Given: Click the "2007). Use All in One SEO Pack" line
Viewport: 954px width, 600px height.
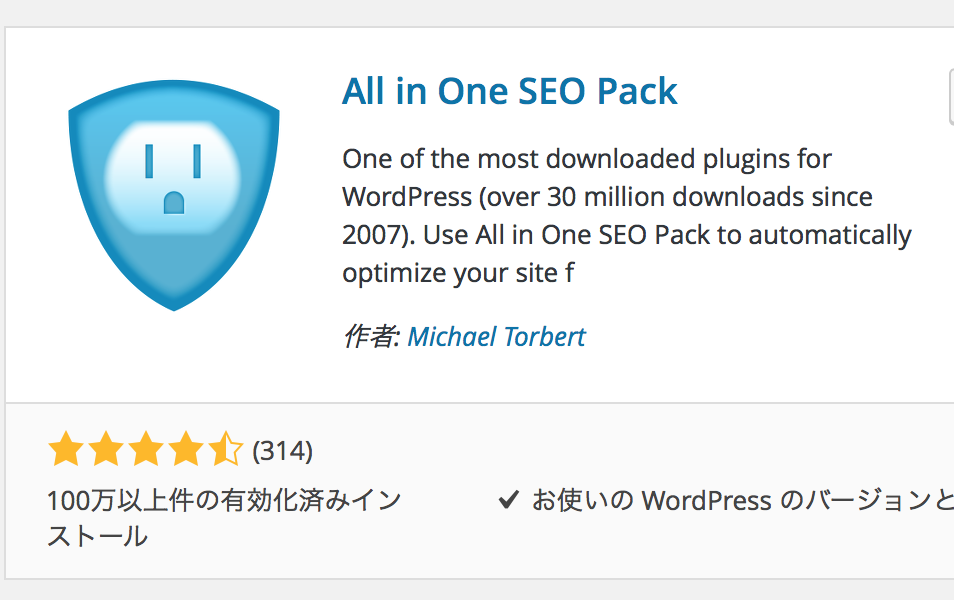Looking at the screenshot, I should click(626, 235).
